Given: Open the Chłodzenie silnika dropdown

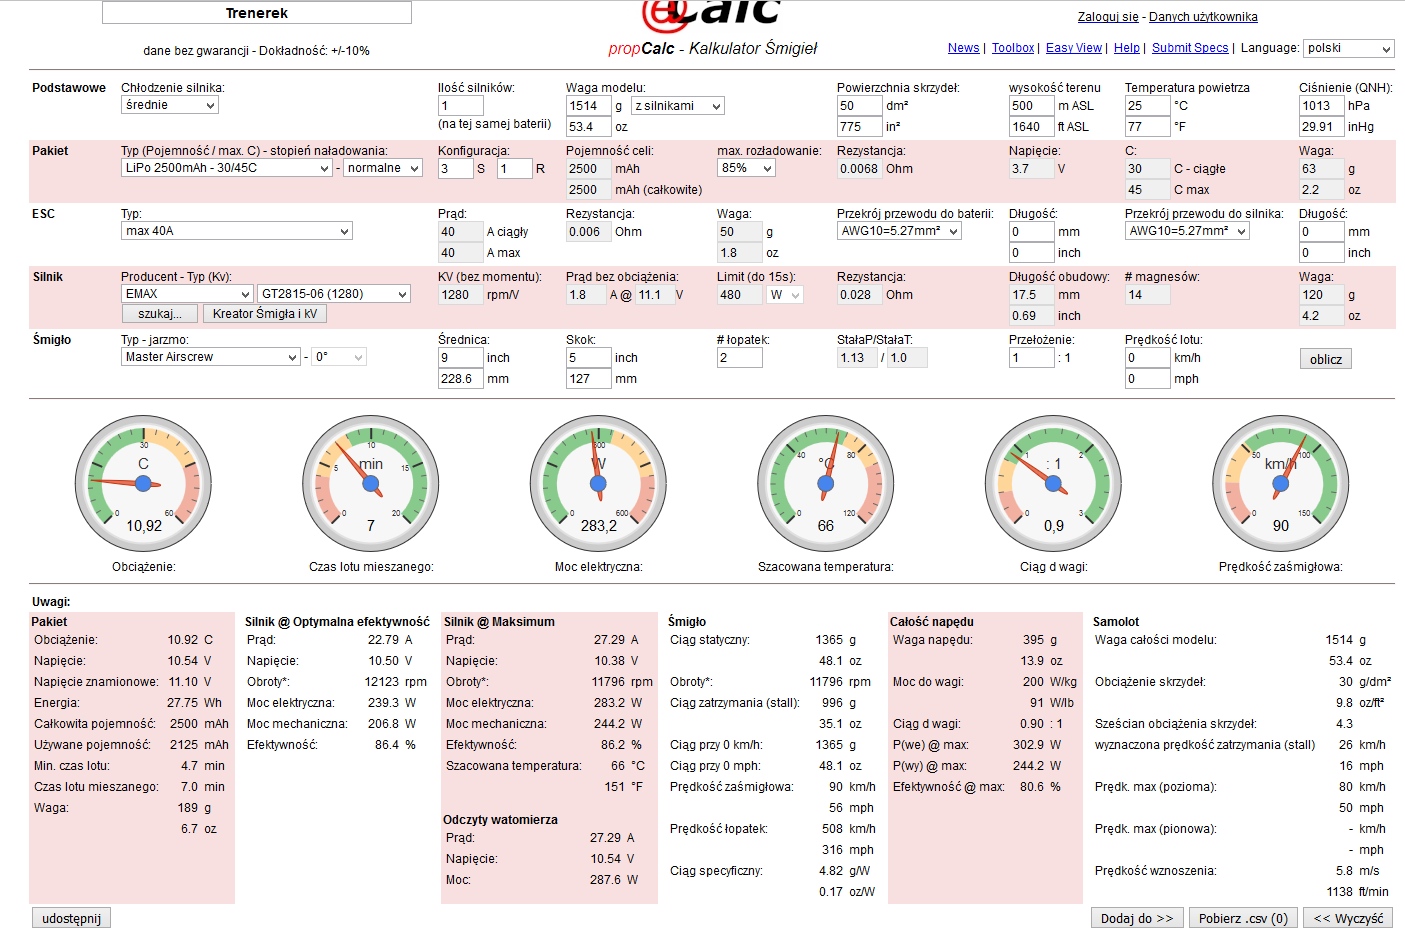Looking at the screenshot, I should [x=170, y=105].
